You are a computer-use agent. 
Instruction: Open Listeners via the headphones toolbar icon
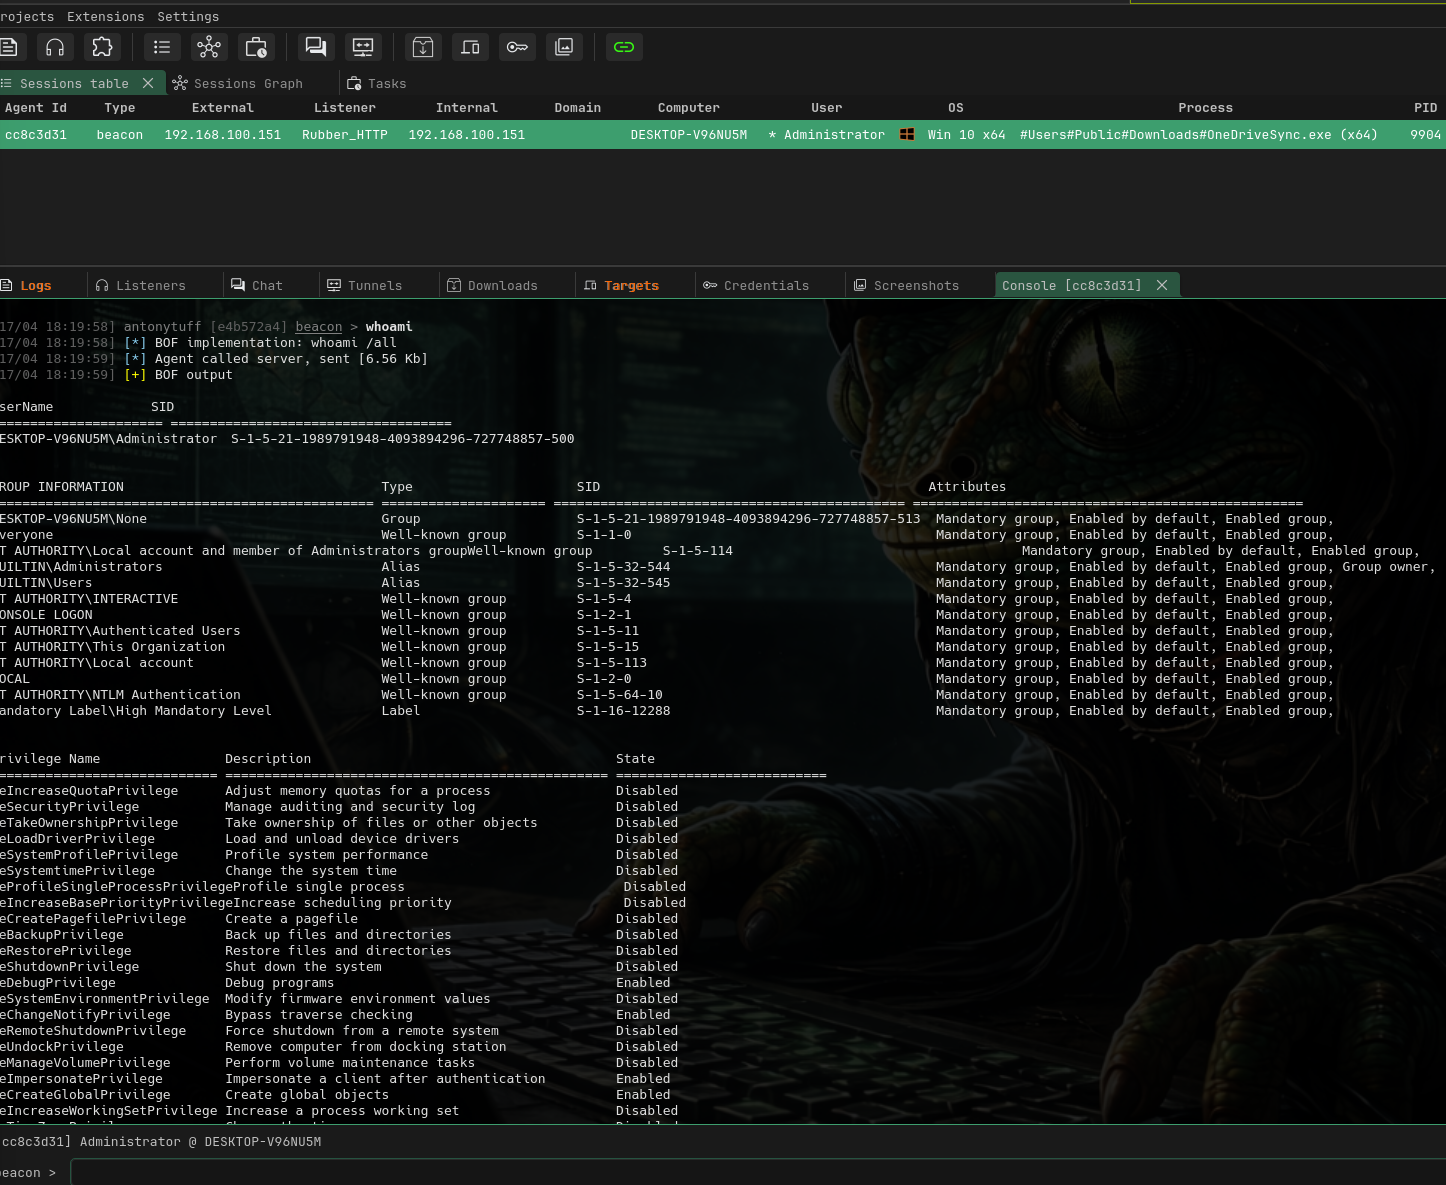[55, 47]
